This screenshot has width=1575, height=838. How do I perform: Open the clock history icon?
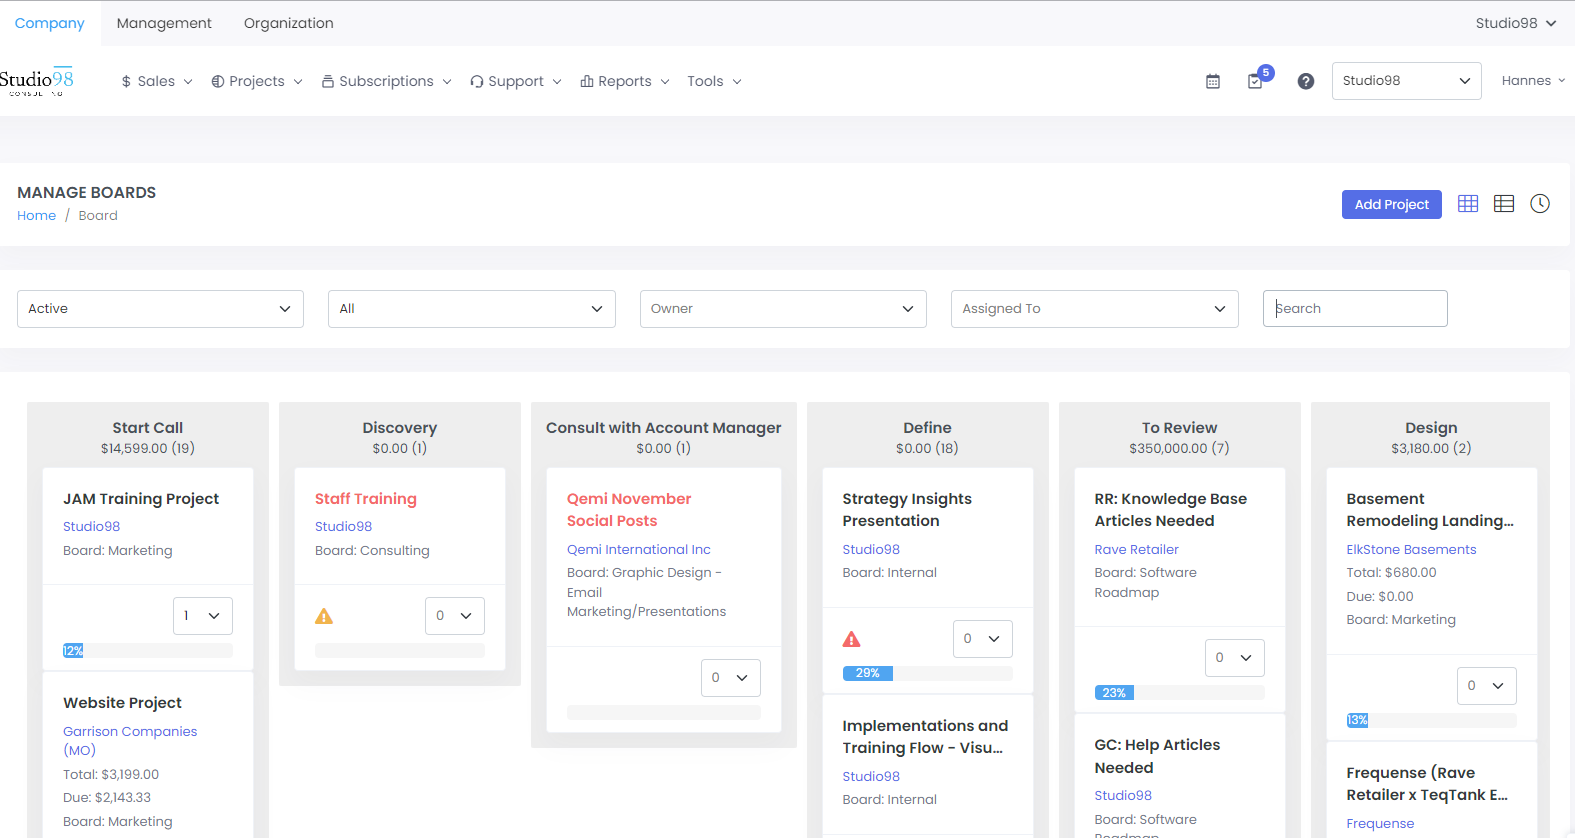coord(1539,204)
